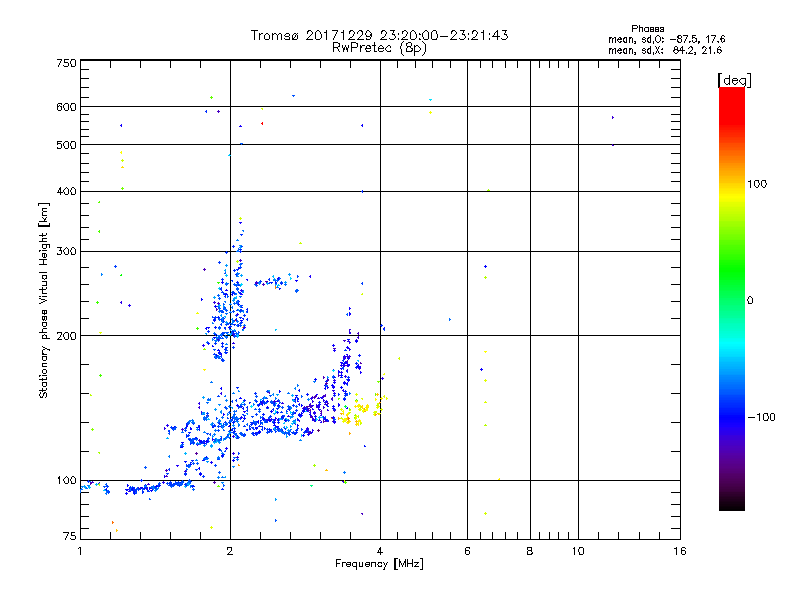This screenshot has width=800, height=600.
Task: Click the 10 MHz frequency axis tick label
Action: click(578, 551)
